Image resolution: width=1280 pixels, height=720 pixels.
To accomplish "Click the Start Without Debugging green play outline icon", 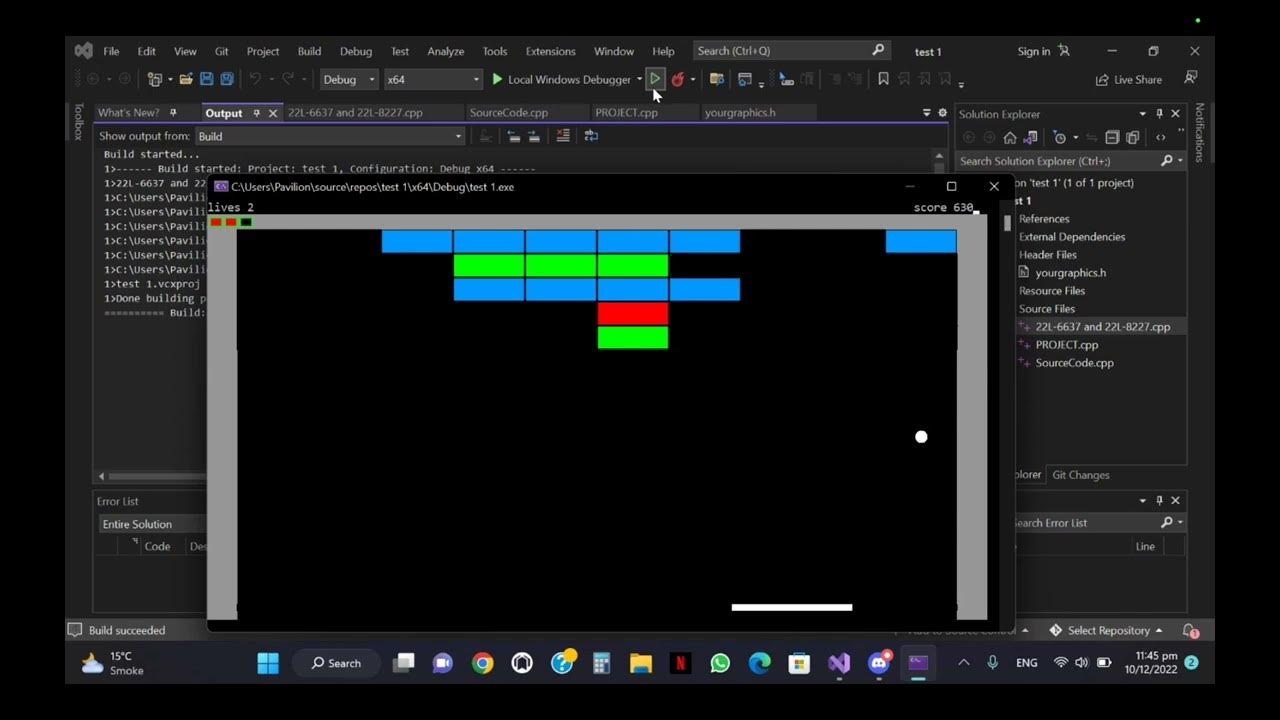I will point(654,79).
